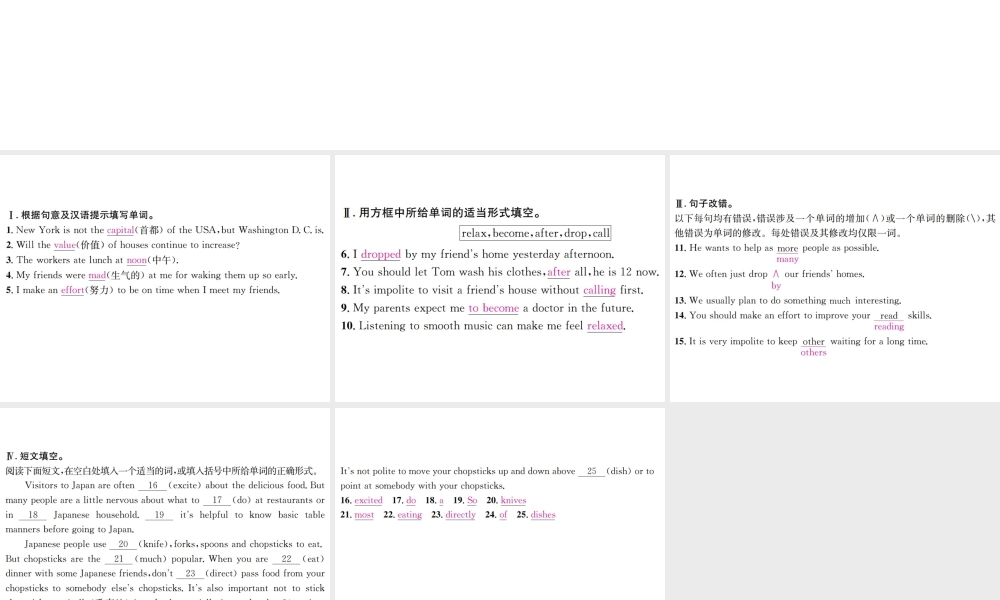Image resolution: width=1000 pixels, height=600 pixels.
Task: Click answer 22 'eating'
Action: 409,515
